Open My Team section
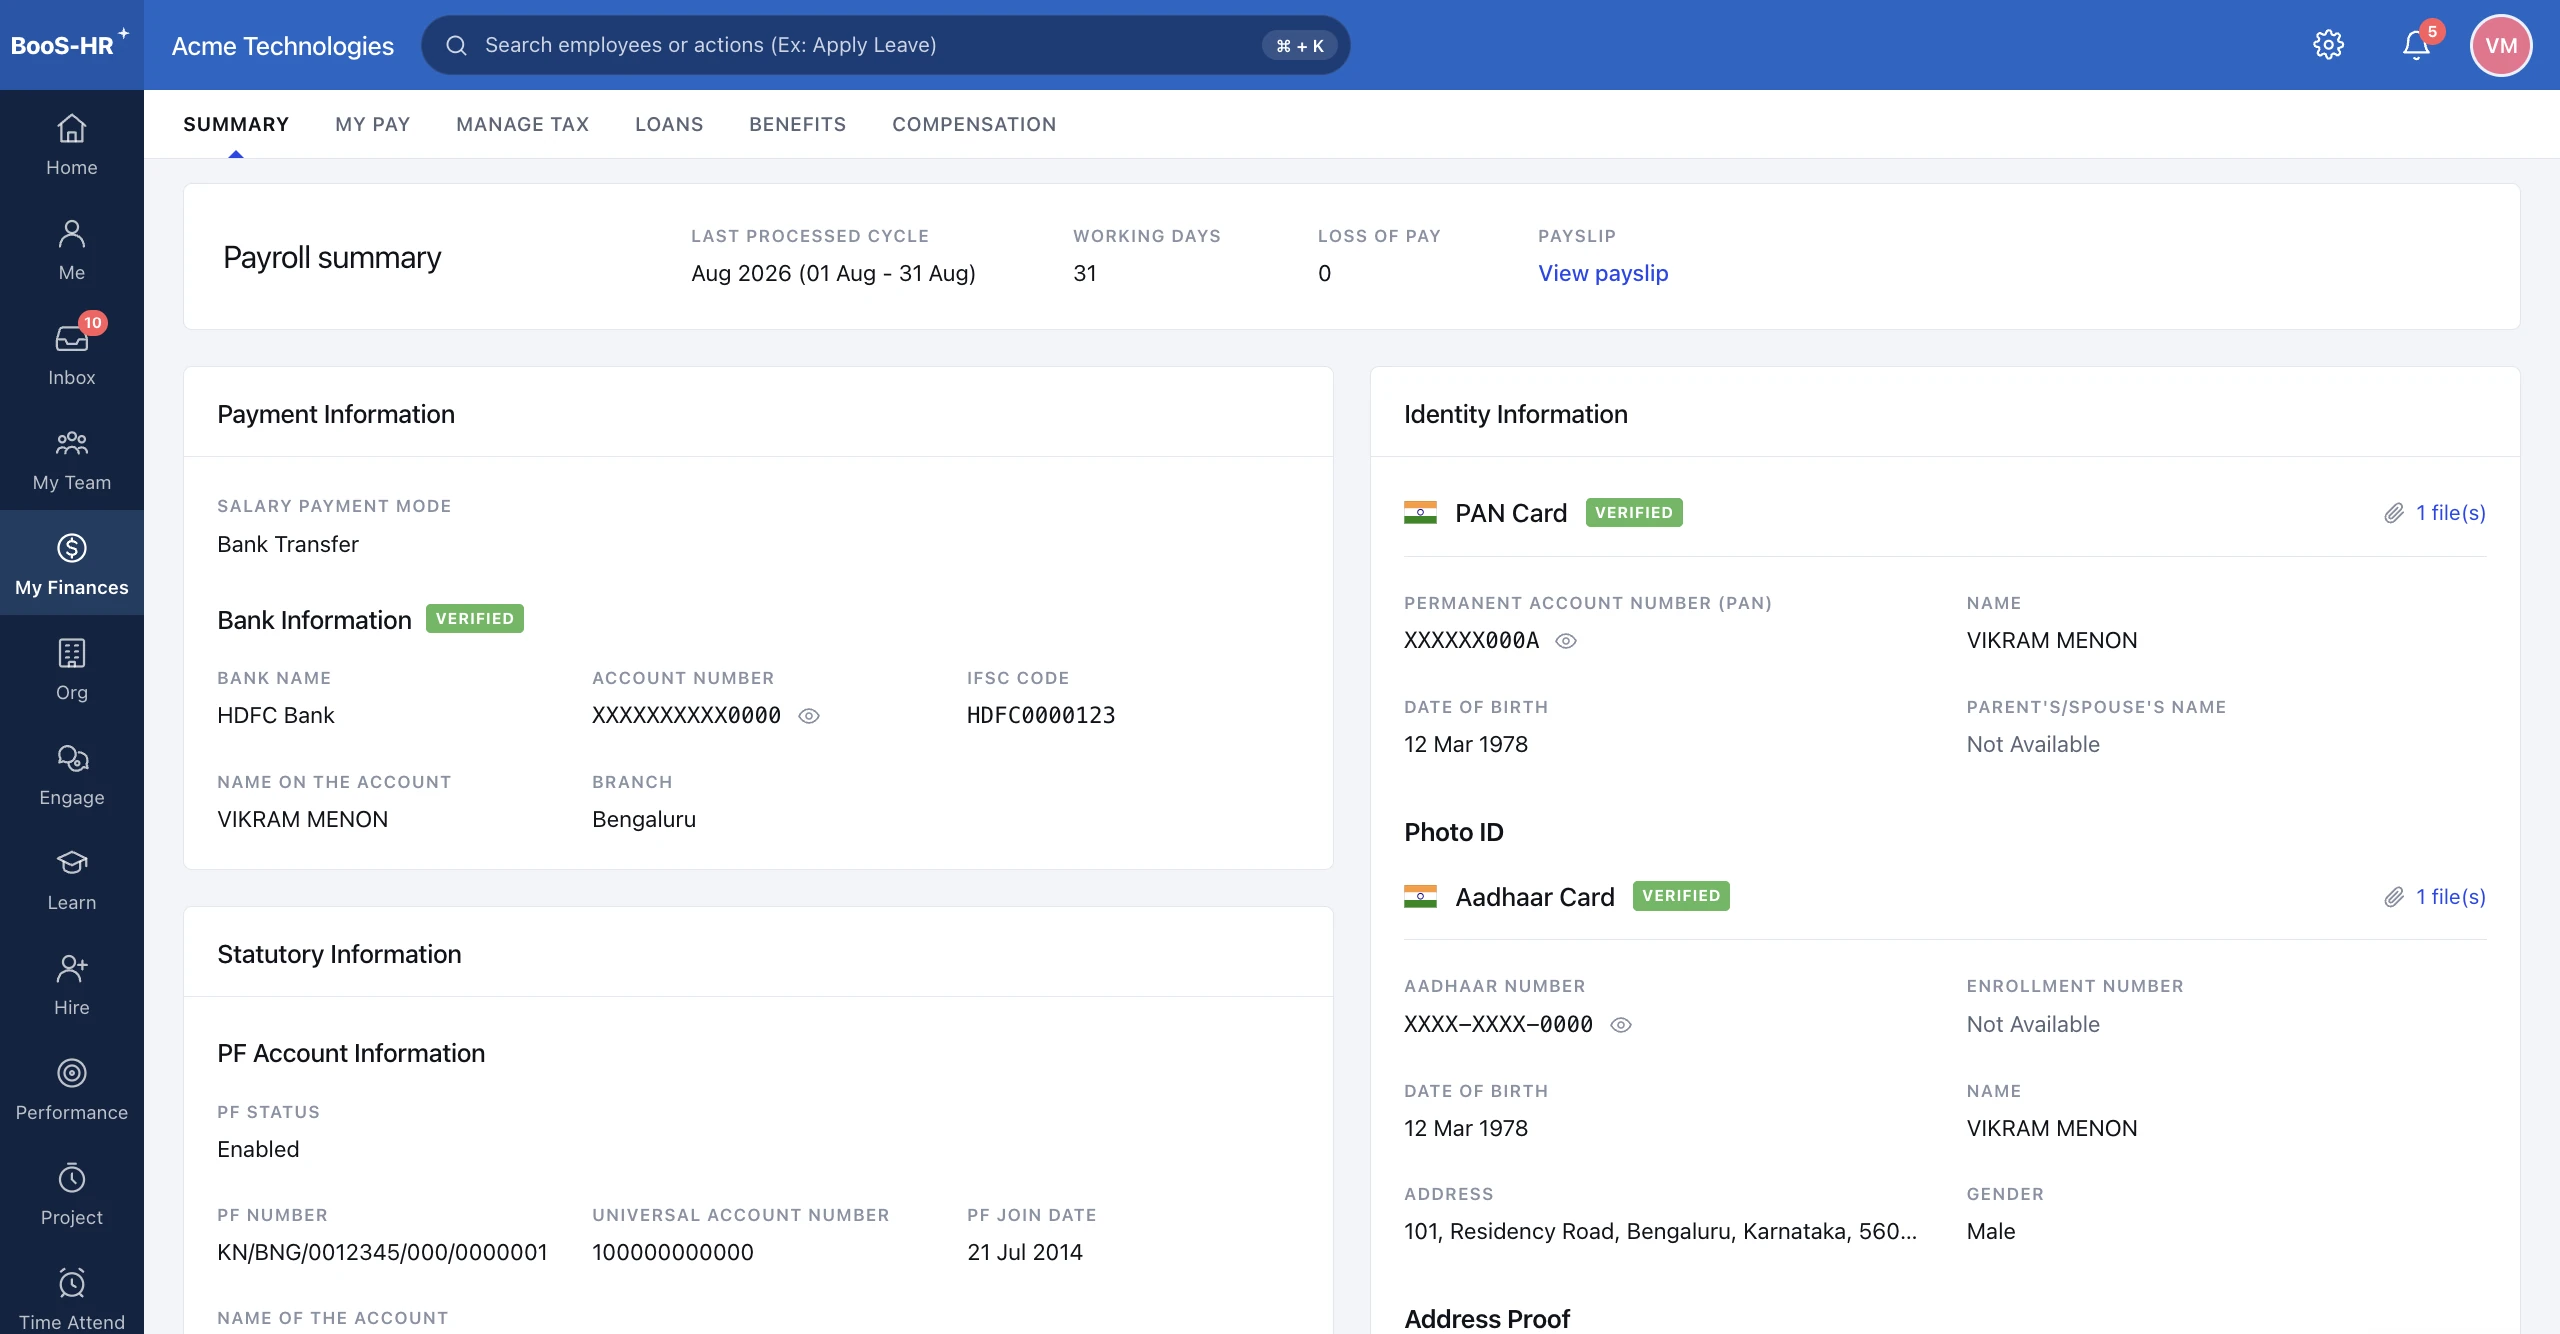 coord(72,460)
